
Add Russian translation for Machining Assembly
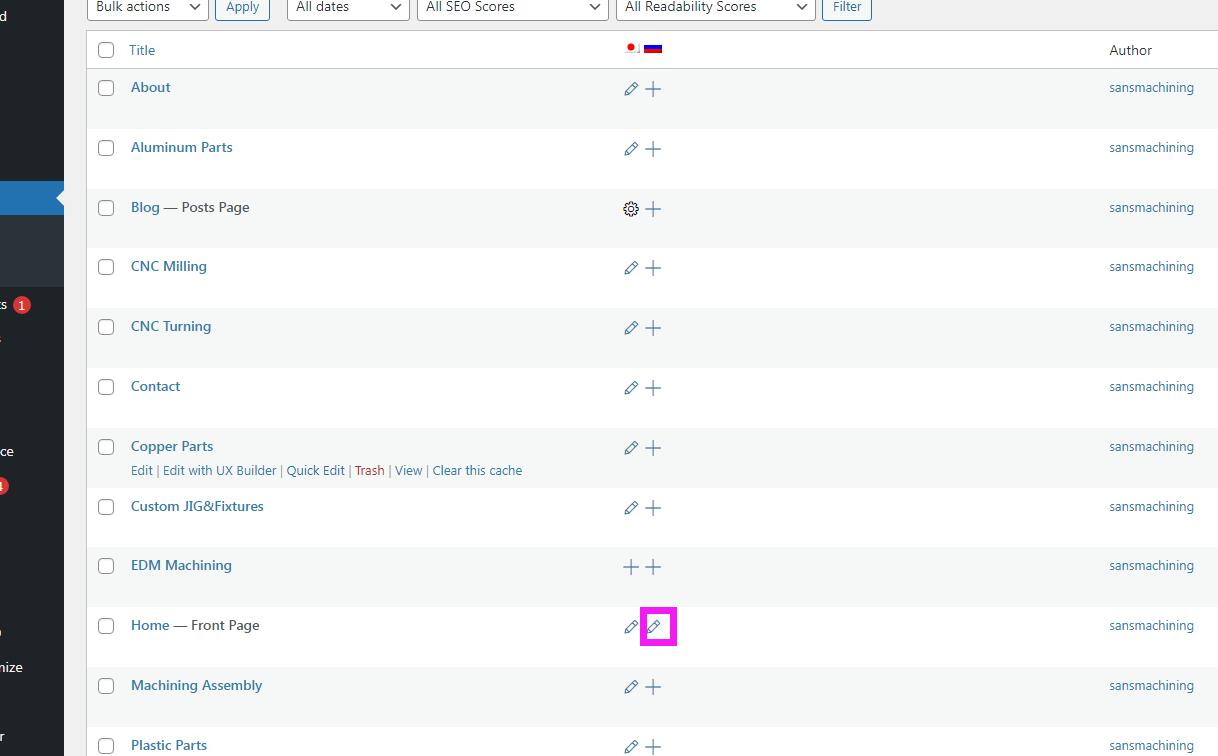(653, 687)
